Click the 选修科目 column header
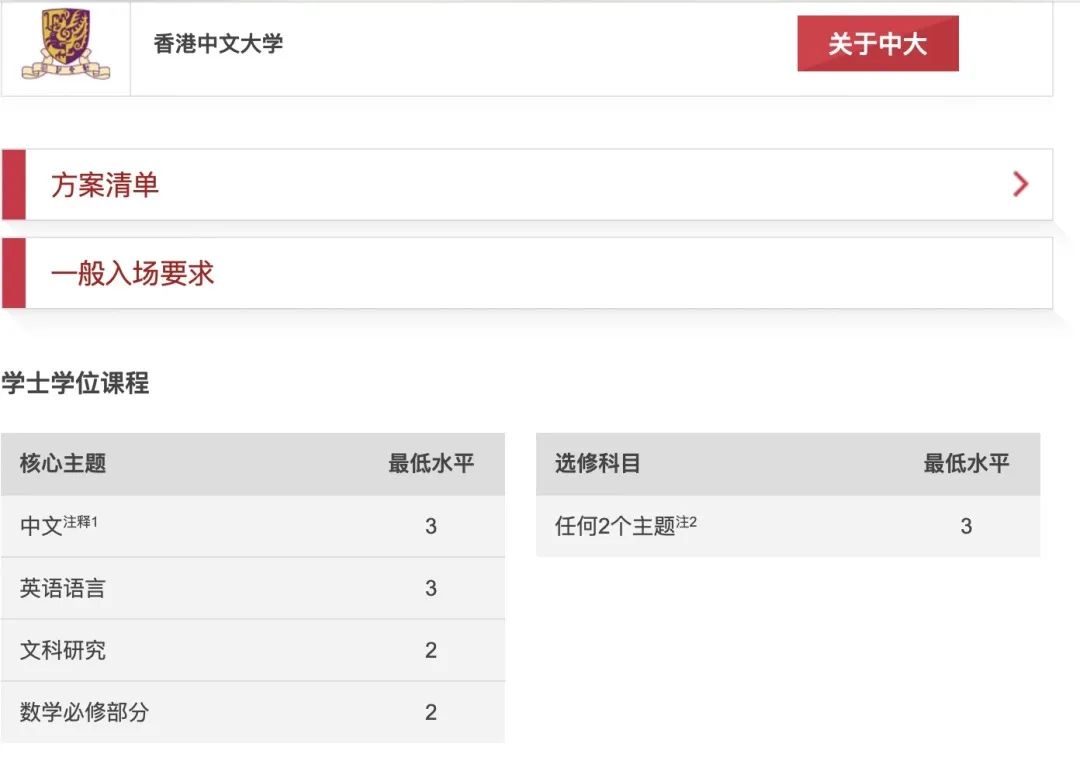 pyautogui.click(x=598, y=463)
